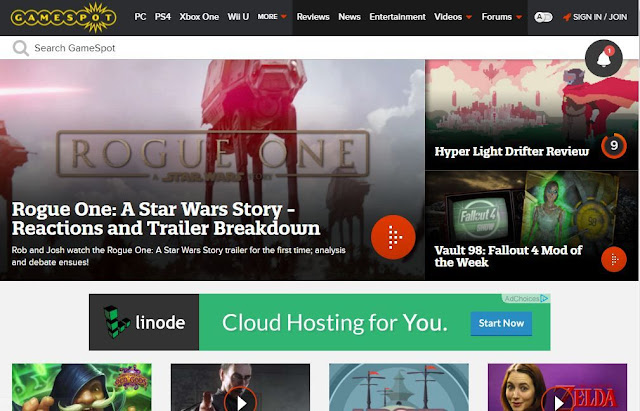The image size is (640, 411).
Task: Open the ships illustration thumbnail
Action: pyautogui.click(x=399, y=387)
